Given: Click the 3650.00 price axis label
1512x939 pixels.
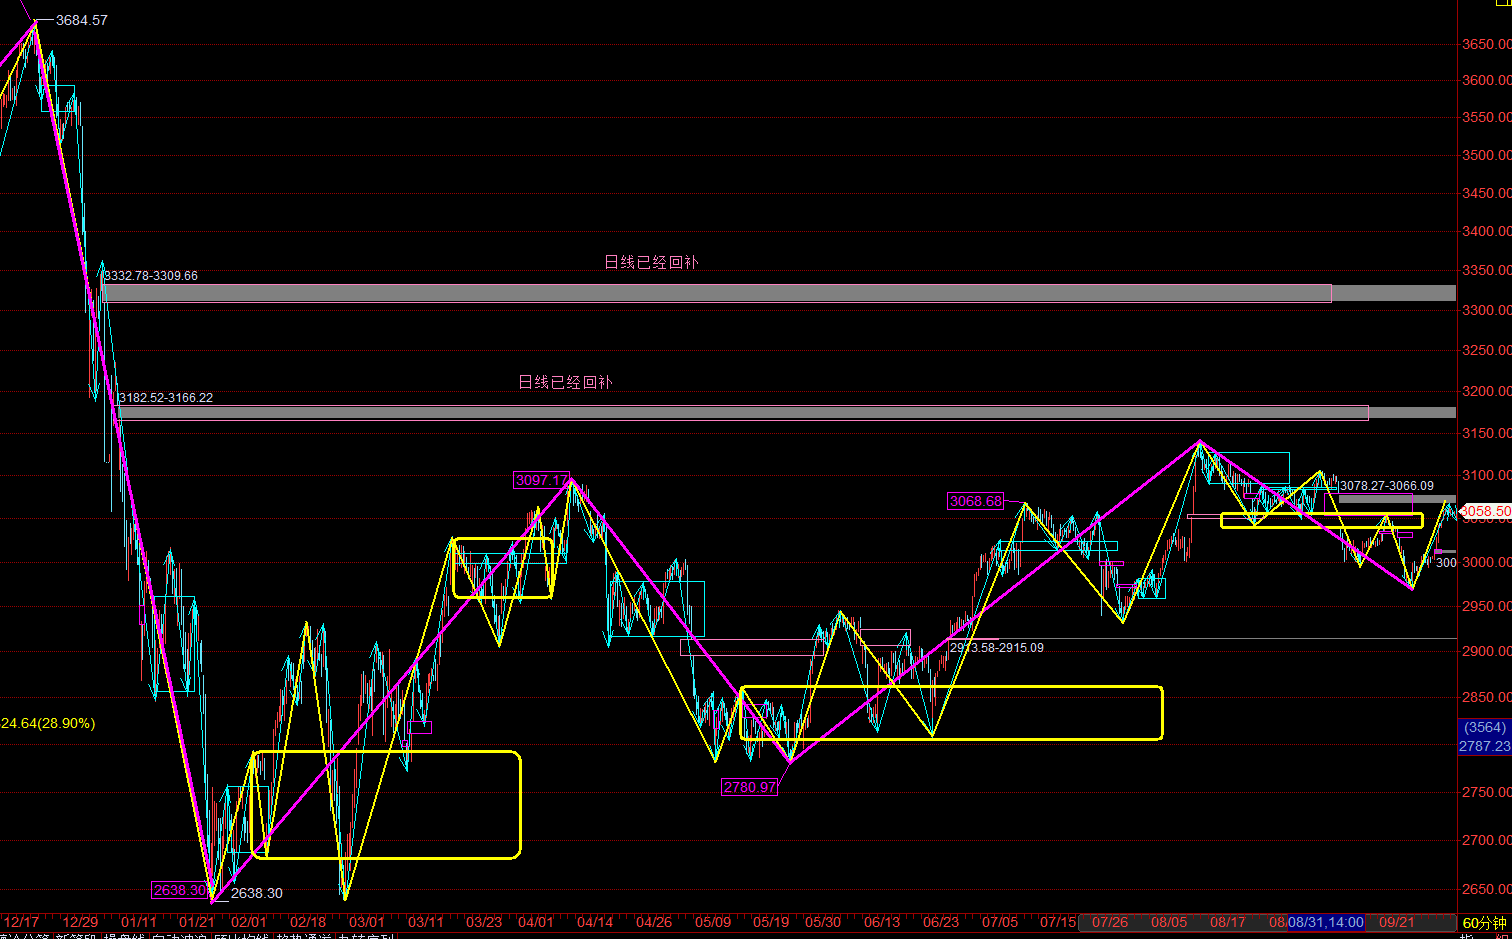Looking at the screenshot, I should pyautogui.click(x=1486, y=44).
